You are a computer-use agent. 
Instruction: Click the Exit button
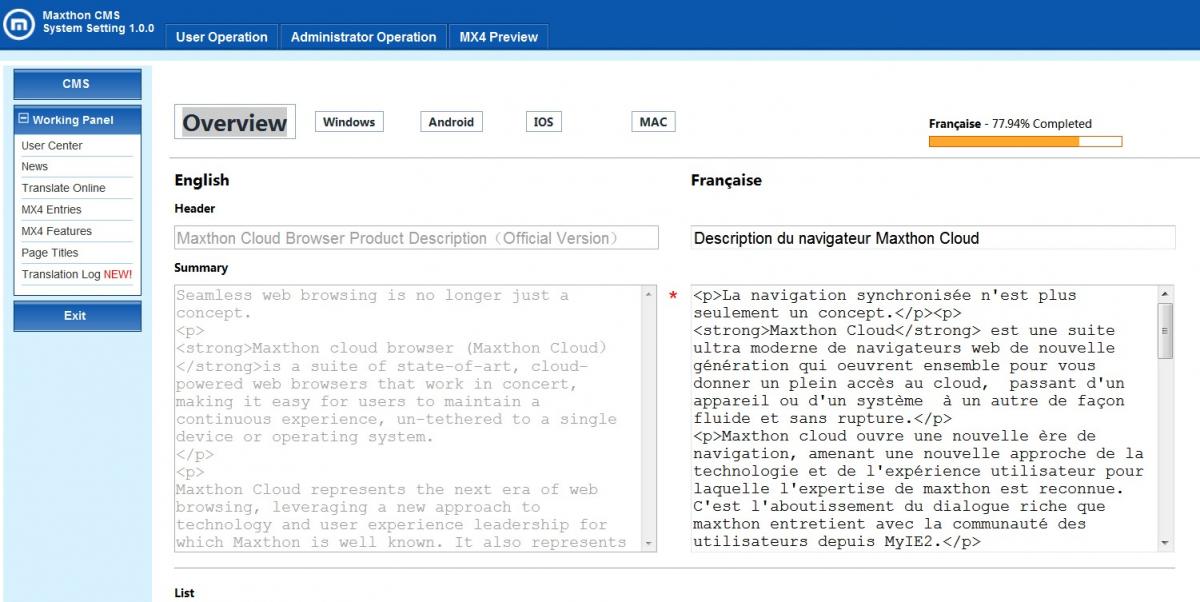click(x=77, y=316)
